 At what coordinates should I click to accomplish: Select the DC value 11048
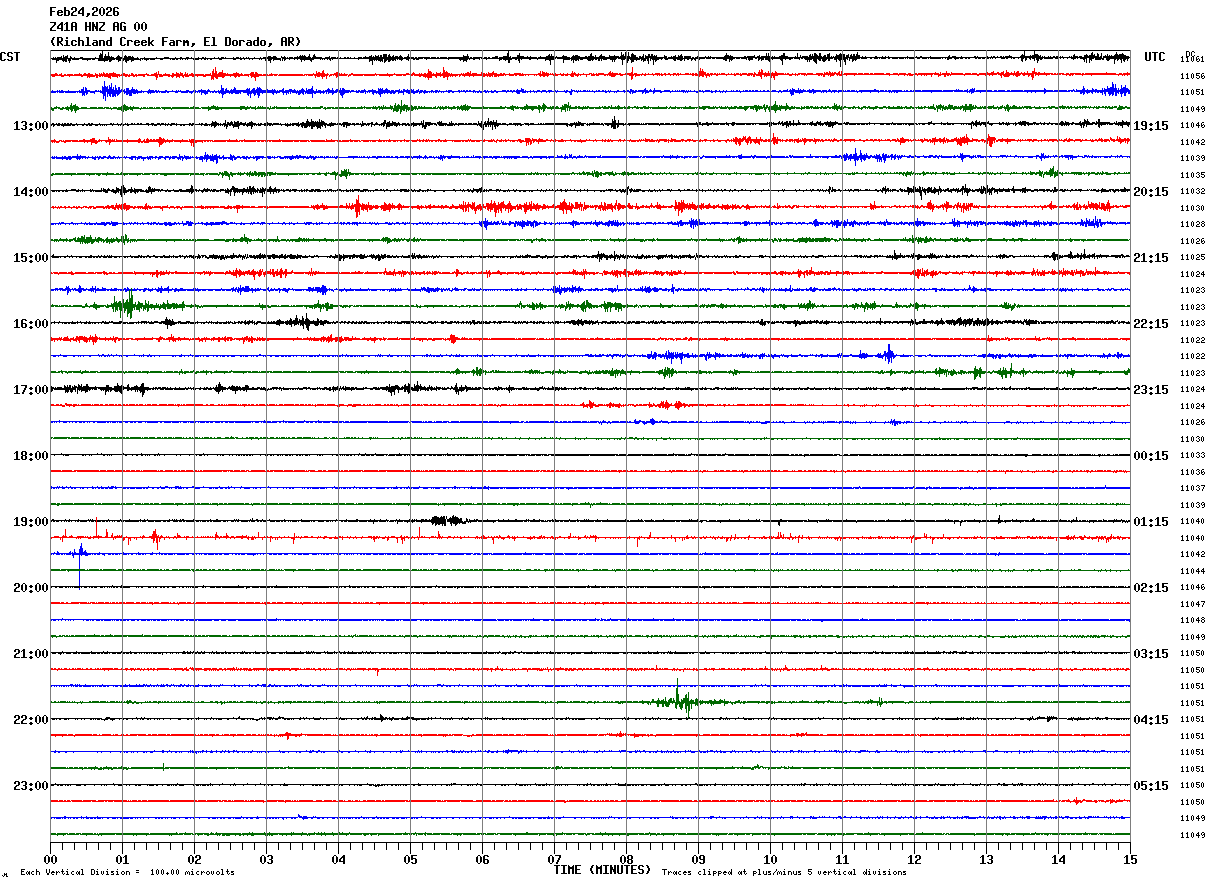tap(1192, 621)
